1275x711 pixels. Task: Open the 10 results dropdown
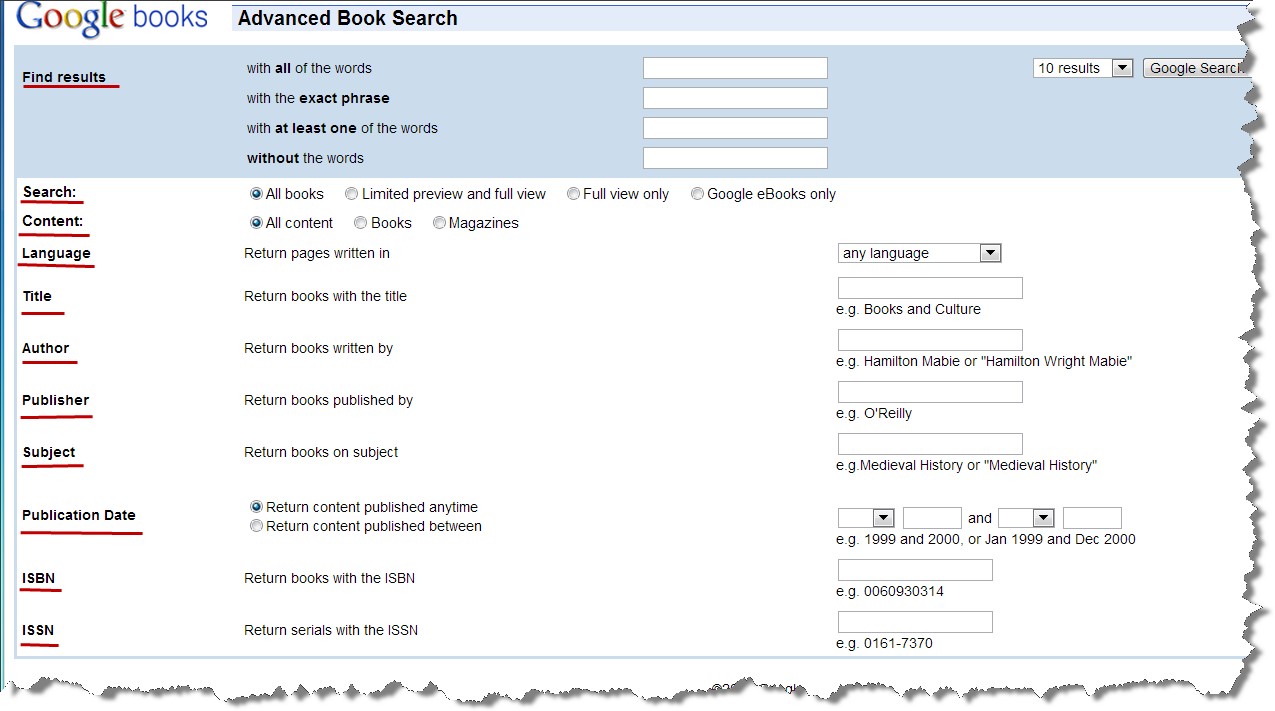click(x=1083, y=68)
